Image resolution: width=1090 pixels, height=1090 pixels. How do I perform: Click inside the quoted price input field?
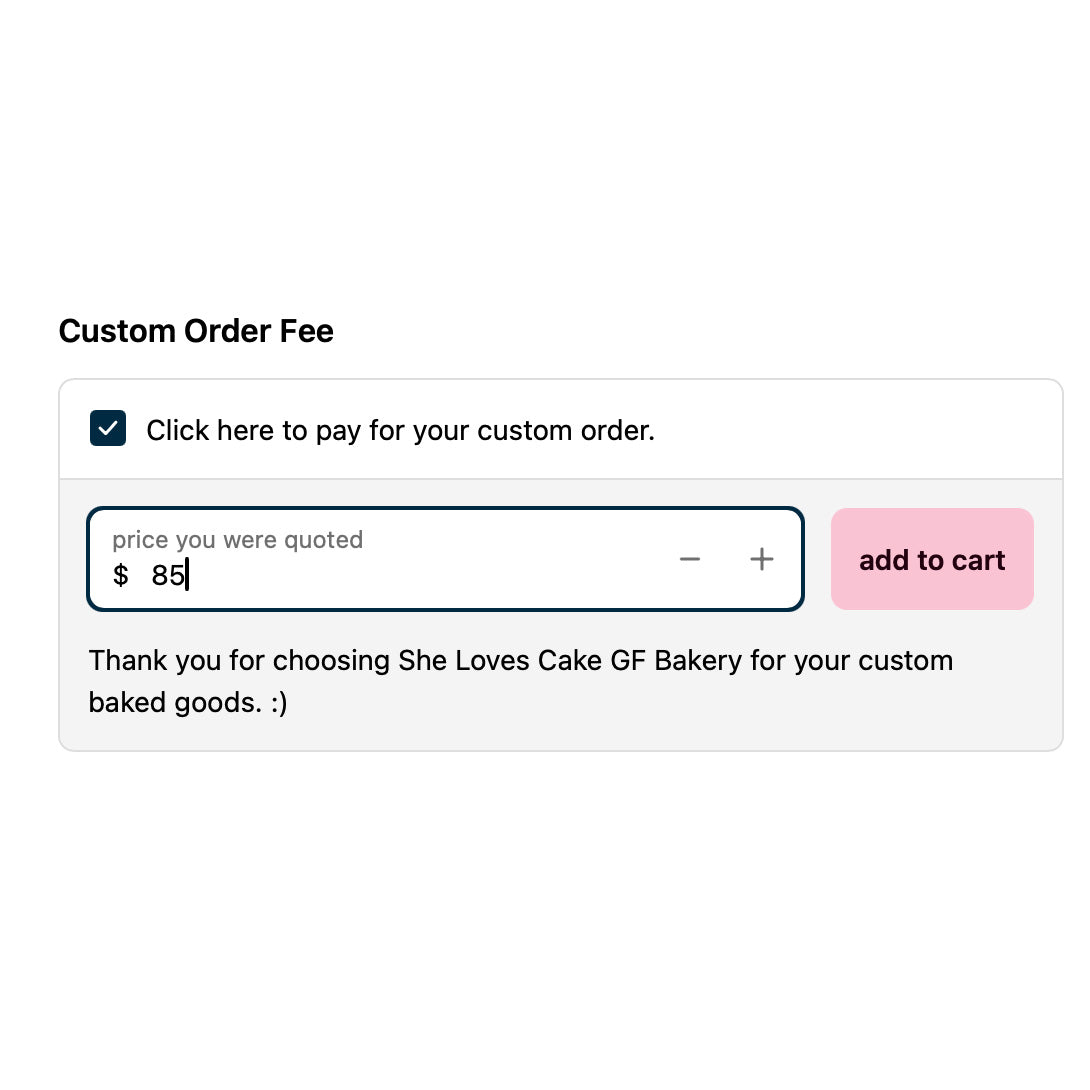click(x=400, y=575)
